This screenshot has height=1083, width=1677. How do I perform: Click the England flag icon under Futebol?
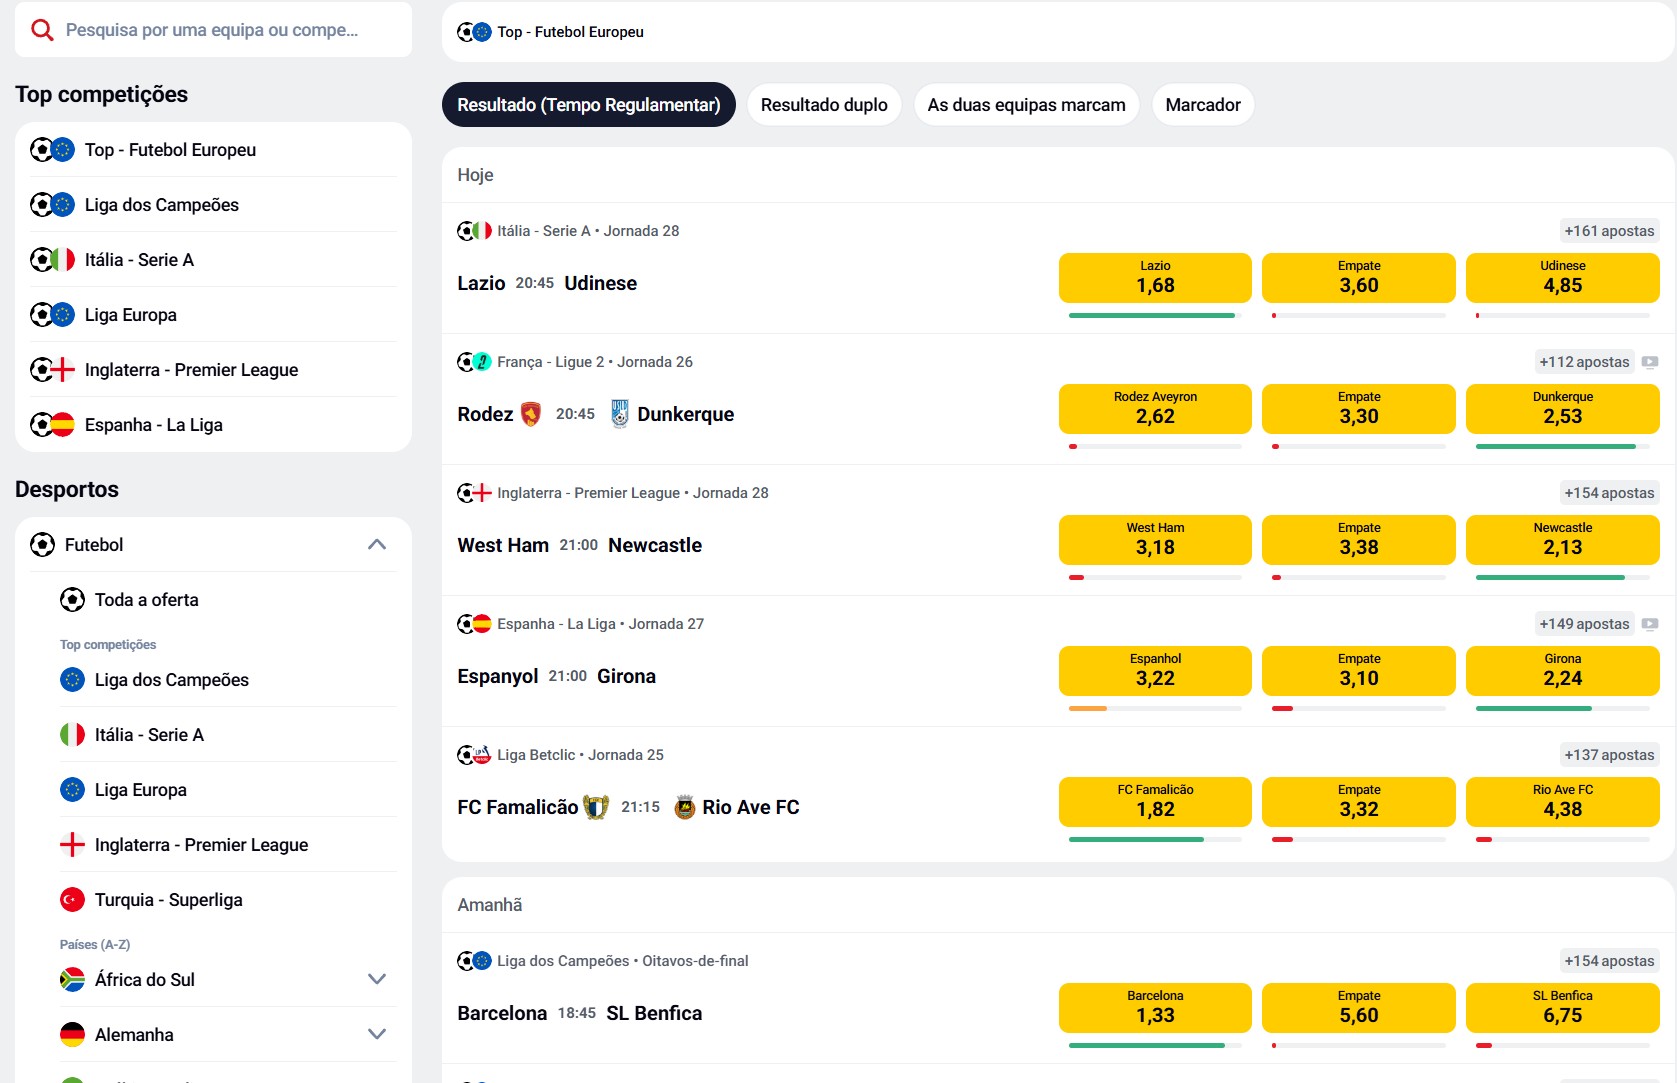click(72, 845)
